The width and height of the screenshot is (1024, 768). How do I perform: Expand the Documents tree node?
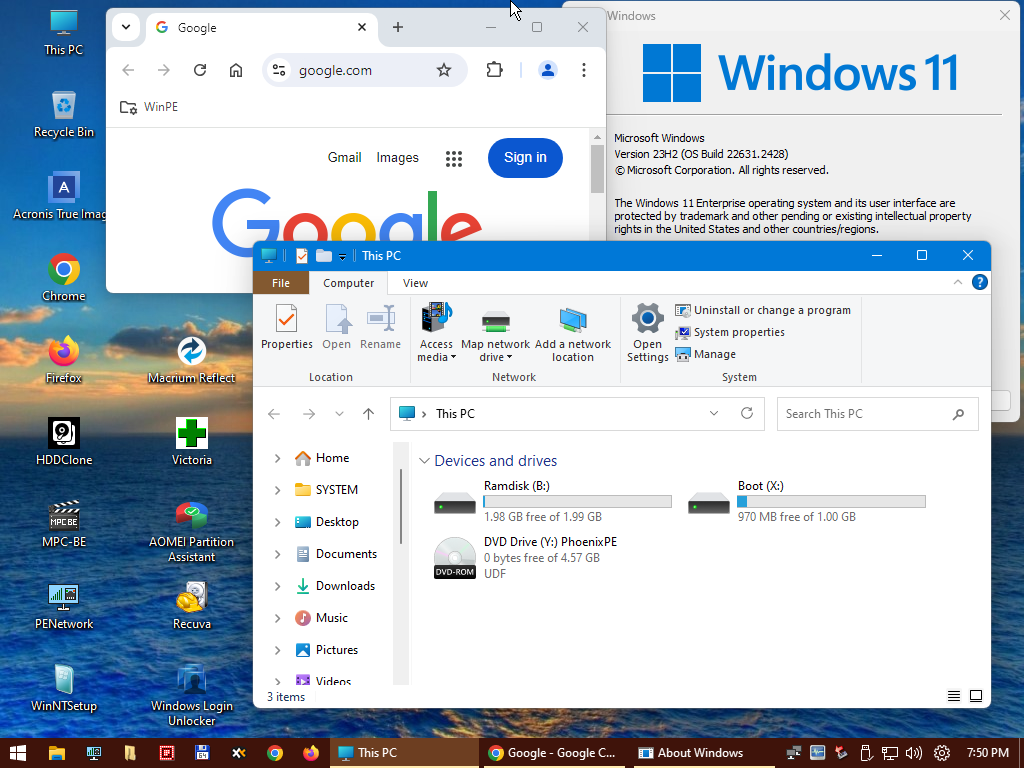pos(278,554)
